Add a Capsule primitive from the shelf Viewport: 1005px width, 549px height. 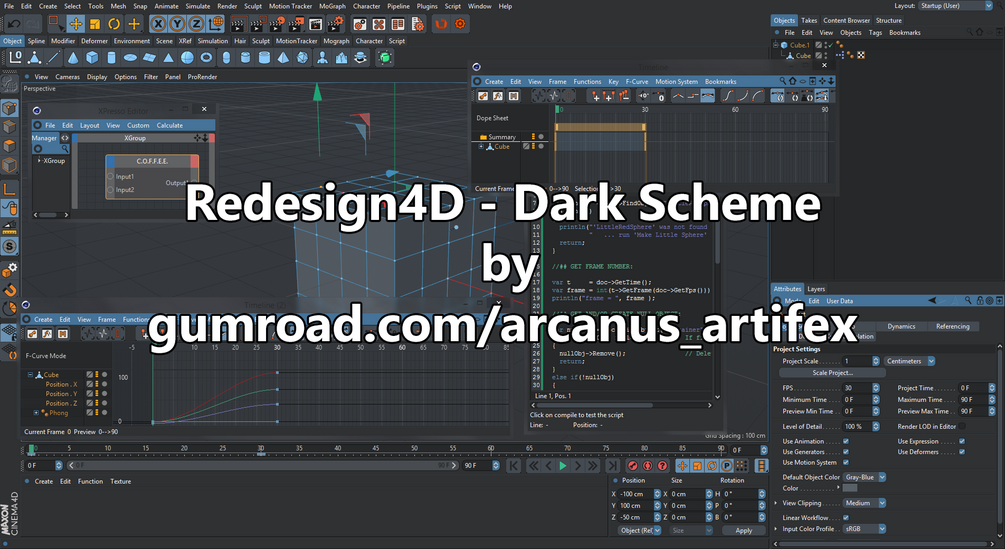(226, 58)
